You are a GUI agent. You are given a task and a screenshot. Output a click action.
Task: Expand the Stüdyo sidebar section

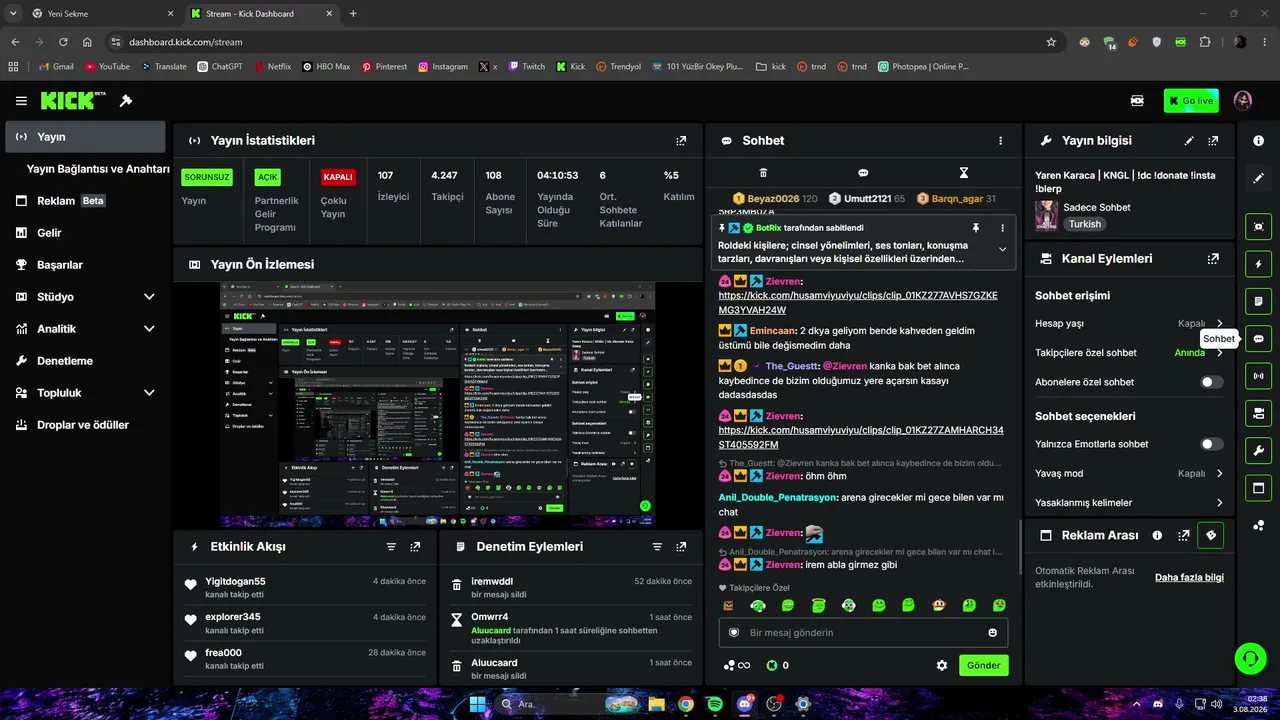point(85,297)
